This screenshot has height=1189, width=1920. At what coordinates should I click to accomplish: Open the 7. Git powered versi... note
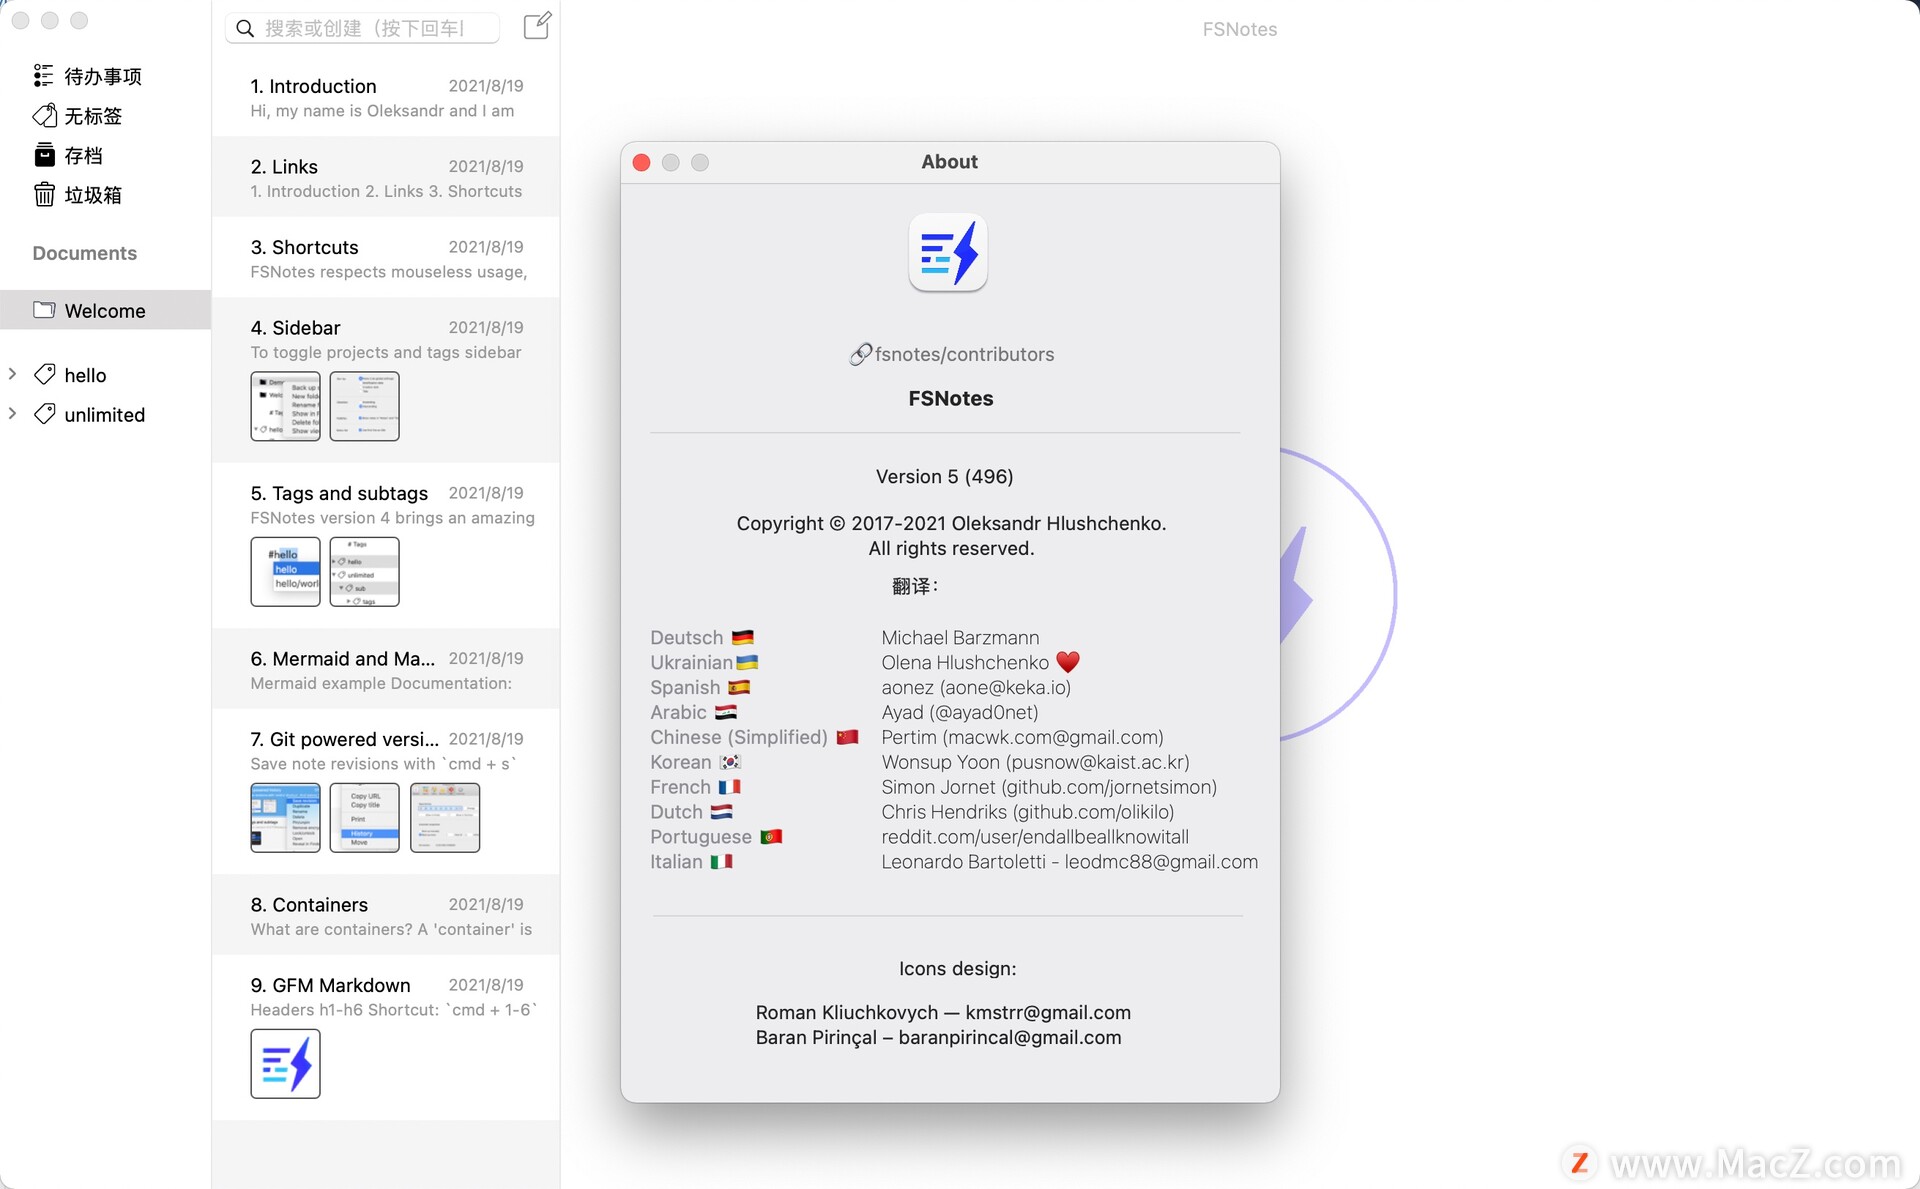(386, 792)
